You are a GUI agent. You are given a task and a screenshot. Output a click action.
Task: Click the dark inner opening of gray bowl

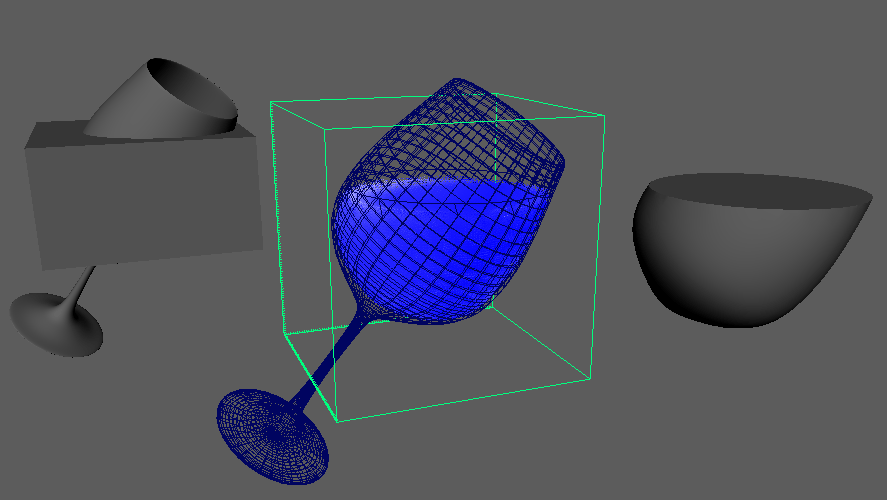[758, 191]
